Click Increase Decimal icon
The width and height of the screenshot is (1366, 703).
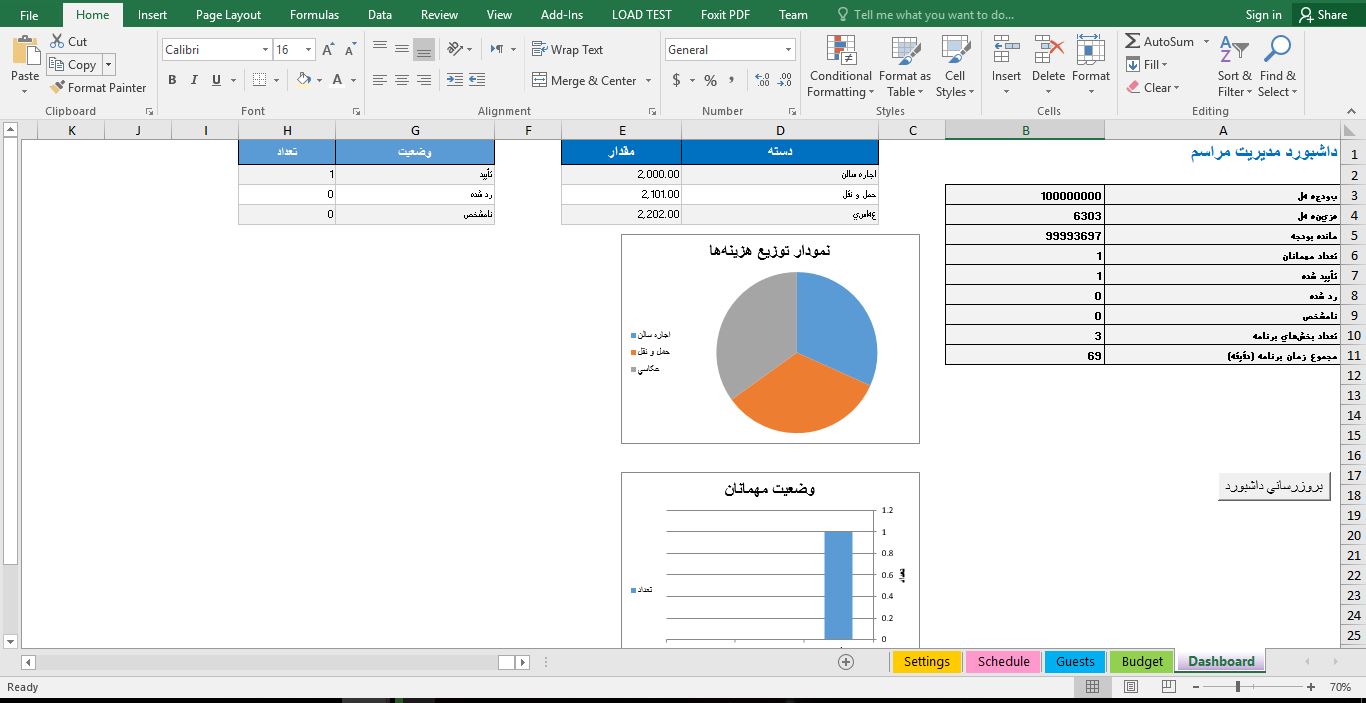pos(763,80)
